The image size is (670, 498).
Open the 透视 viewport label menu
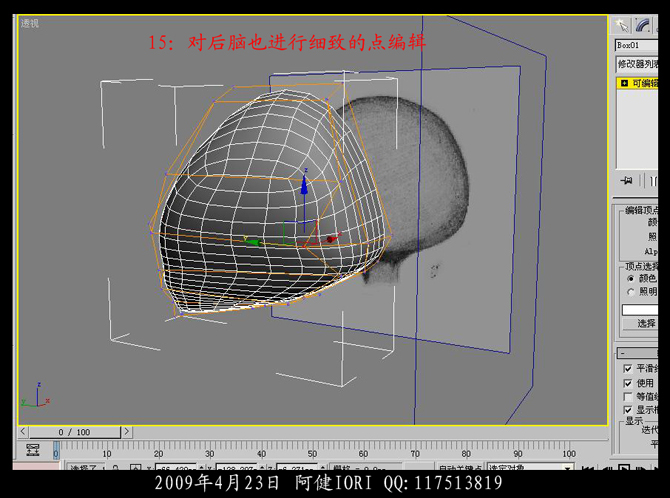(x=30, y=22)
